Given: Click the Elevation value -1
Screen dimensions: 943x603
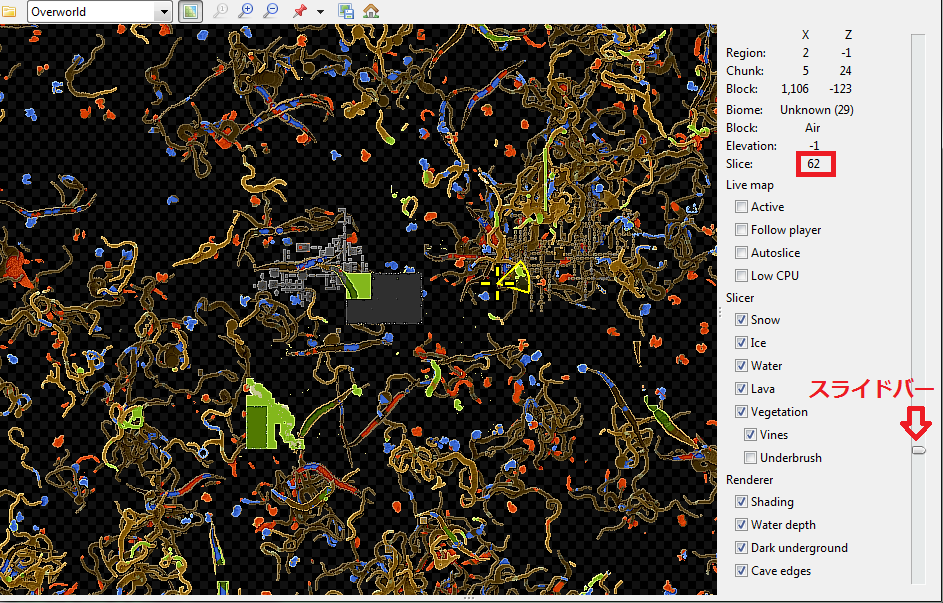Looking at the screenshot, I should click(x=814, y=145).
